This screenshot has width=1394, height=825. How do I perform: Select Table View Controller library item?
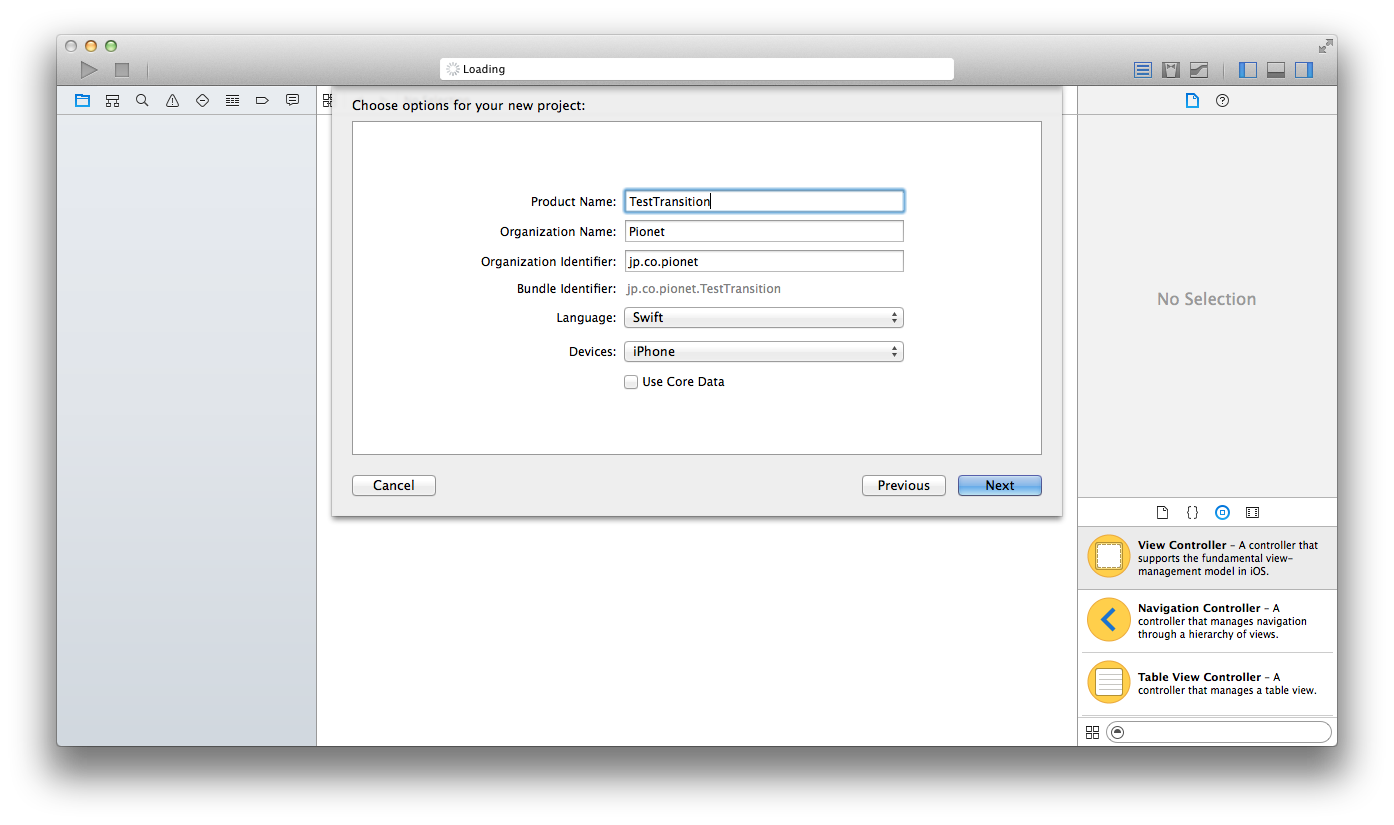(x=1207, y=683)
